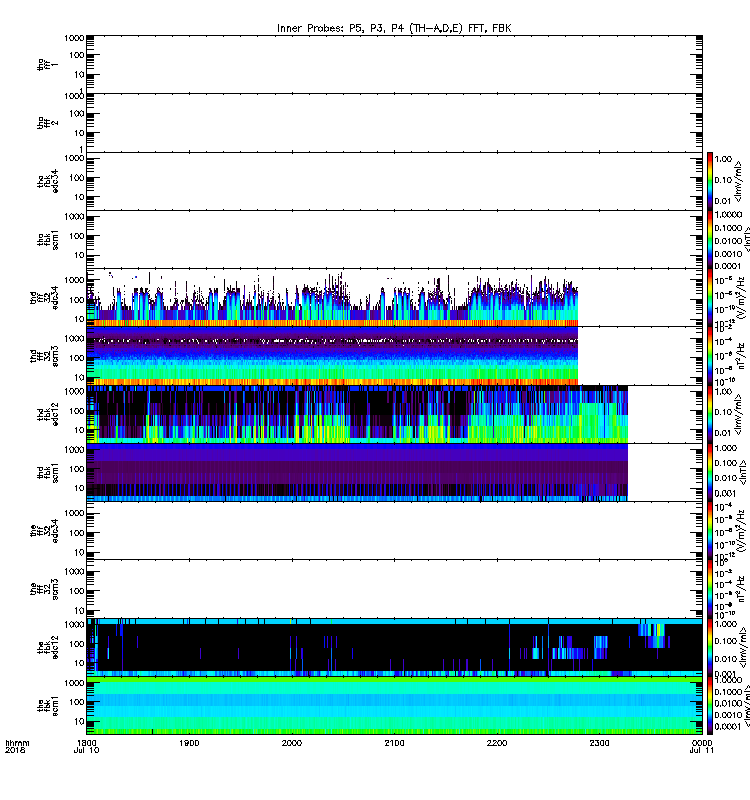The image size is (750, 800).
Task: Click the "0000 Jul 11" time tick label
Action: 702,746
